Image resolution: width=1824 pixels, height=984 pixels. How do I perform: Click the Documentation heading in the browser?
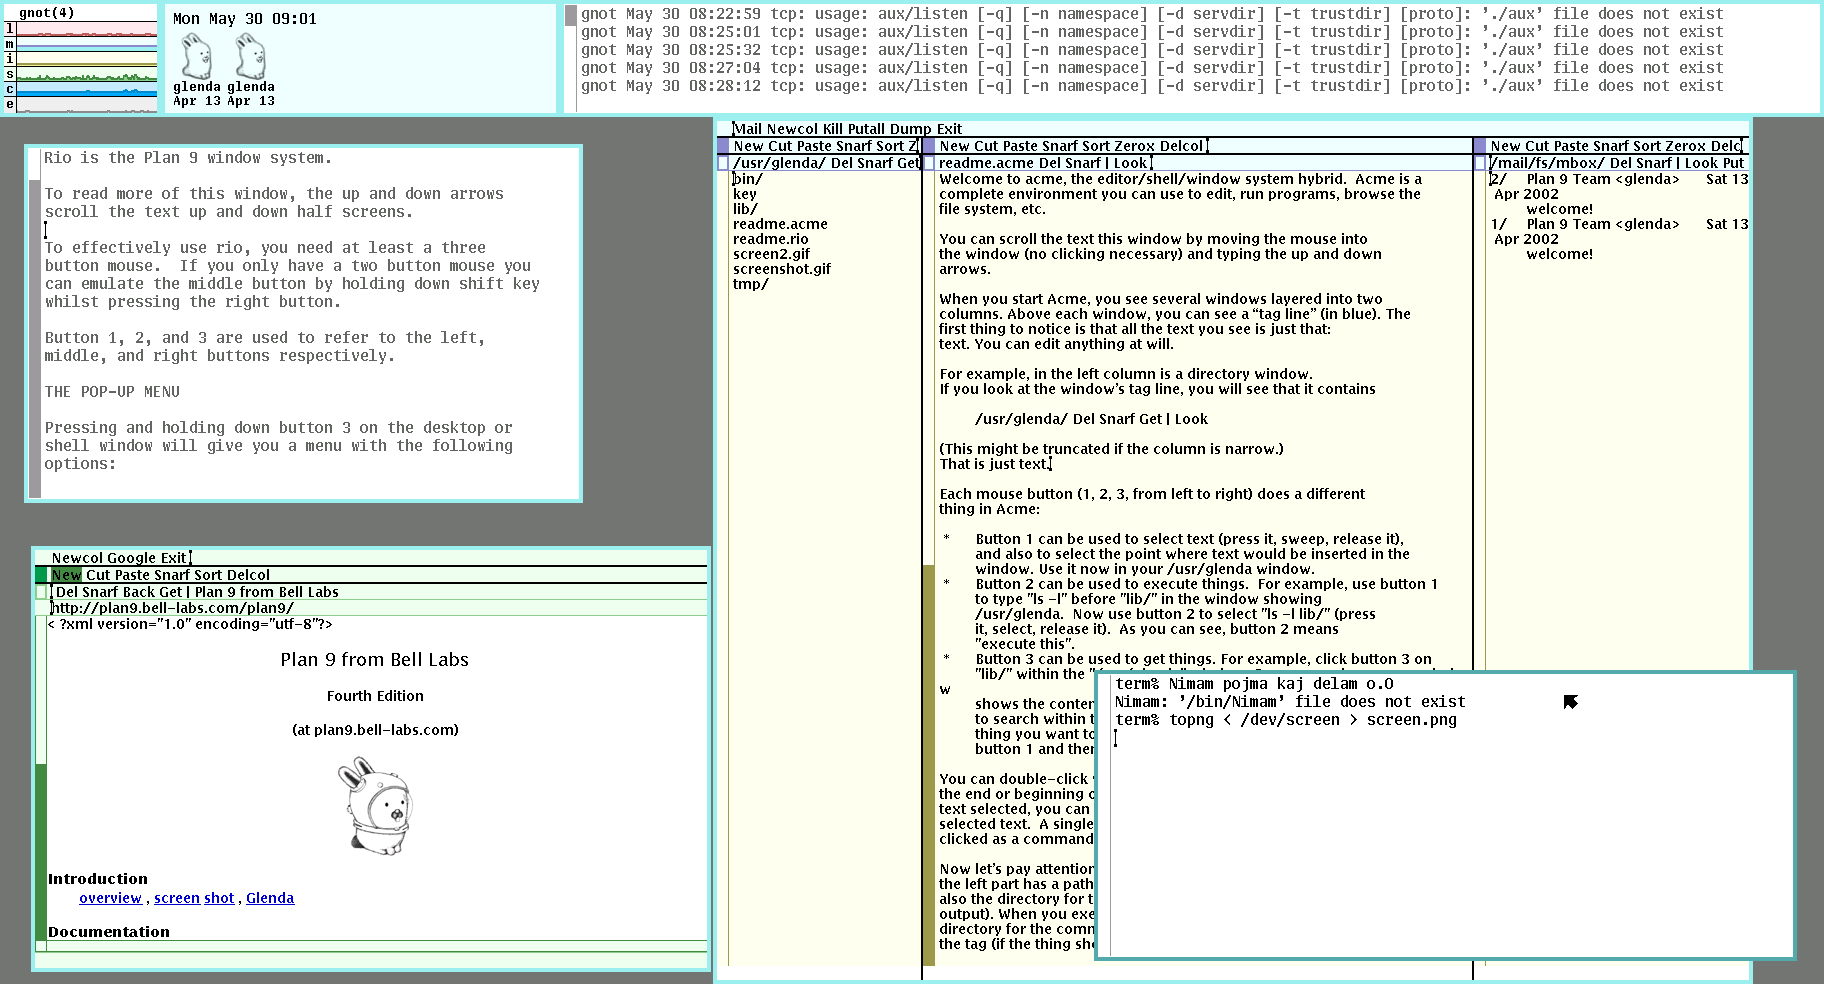pos(109,932)
